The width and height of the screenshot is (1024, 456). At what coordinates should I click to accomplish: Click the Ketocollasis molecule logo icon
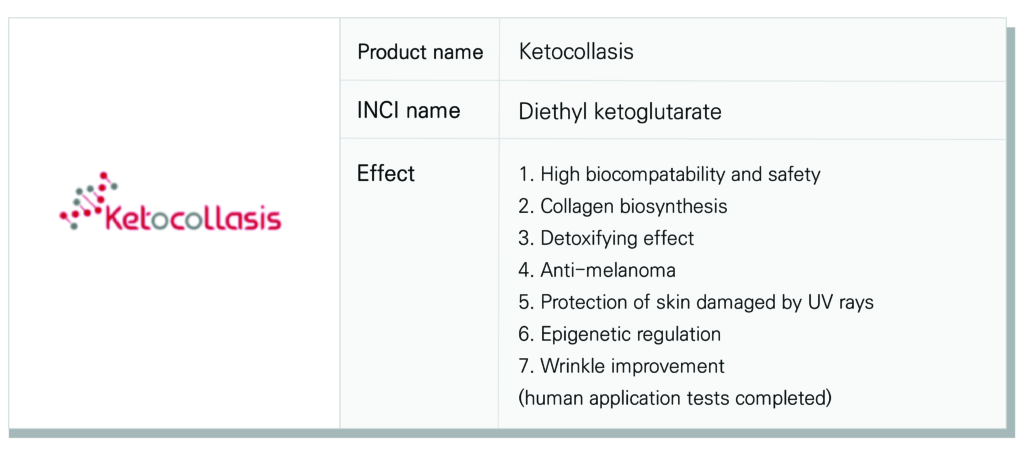88,201
